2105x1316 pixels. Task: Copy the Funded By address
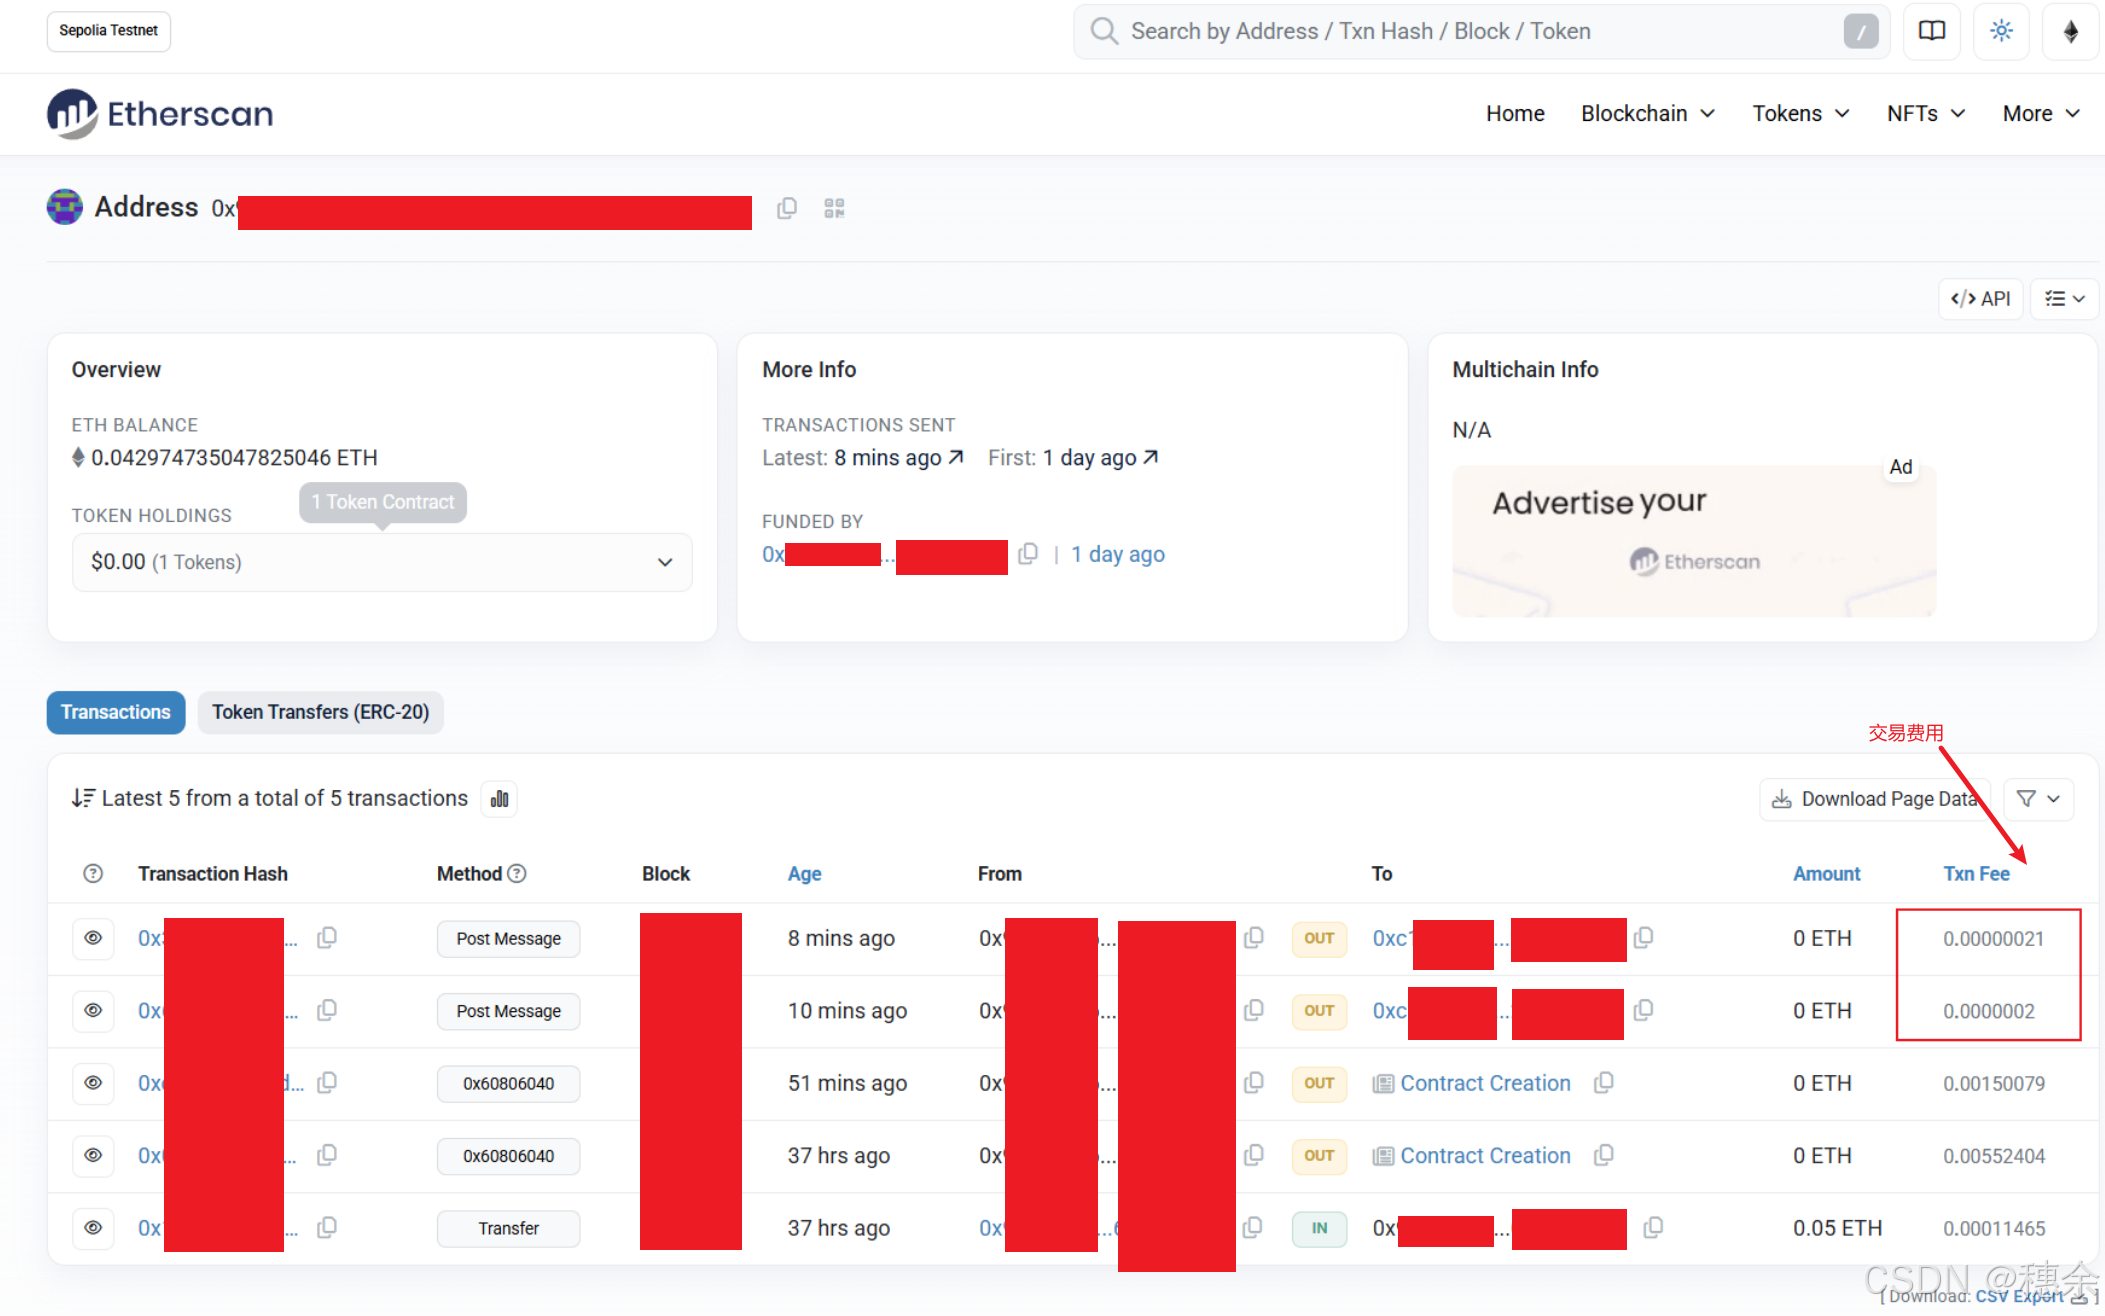tap(1027, 554)
